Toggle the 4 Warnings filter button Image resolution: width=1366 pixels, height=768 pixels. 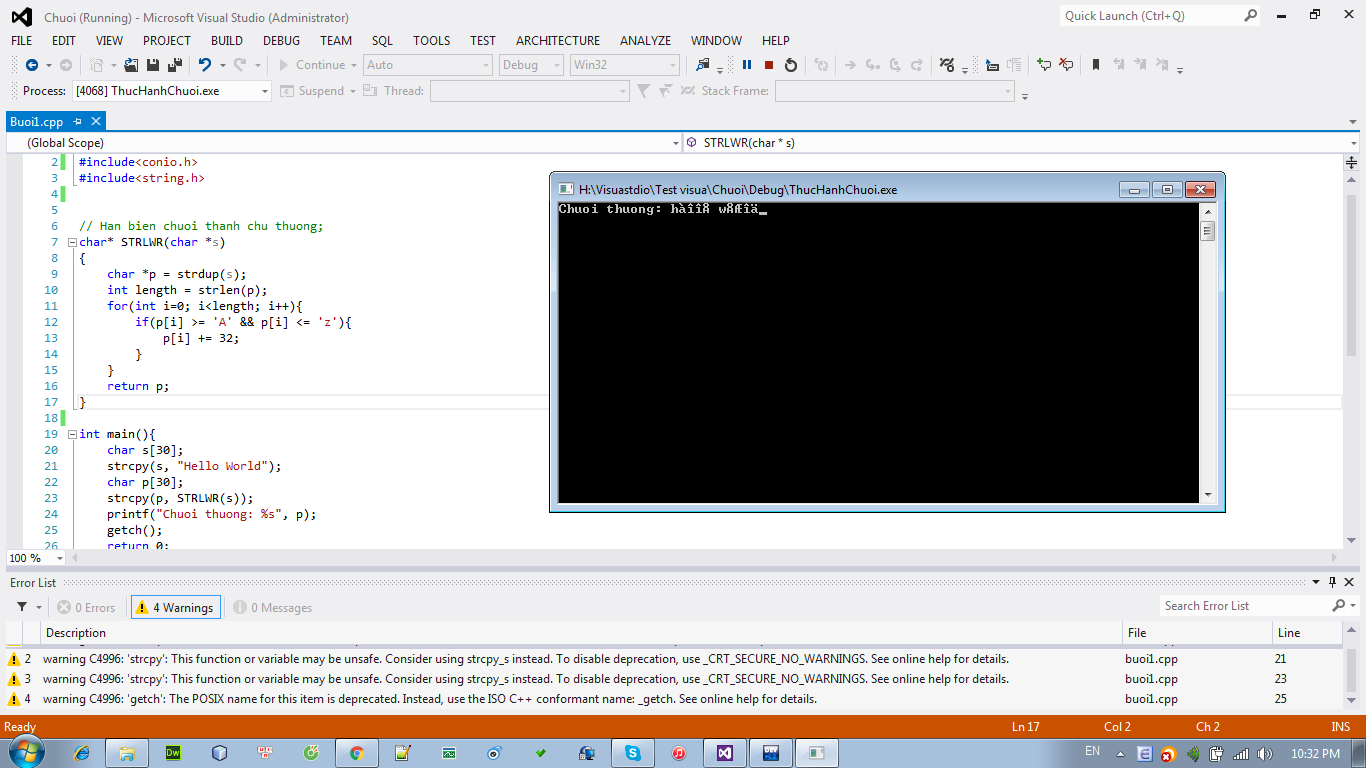pos(176,607)
